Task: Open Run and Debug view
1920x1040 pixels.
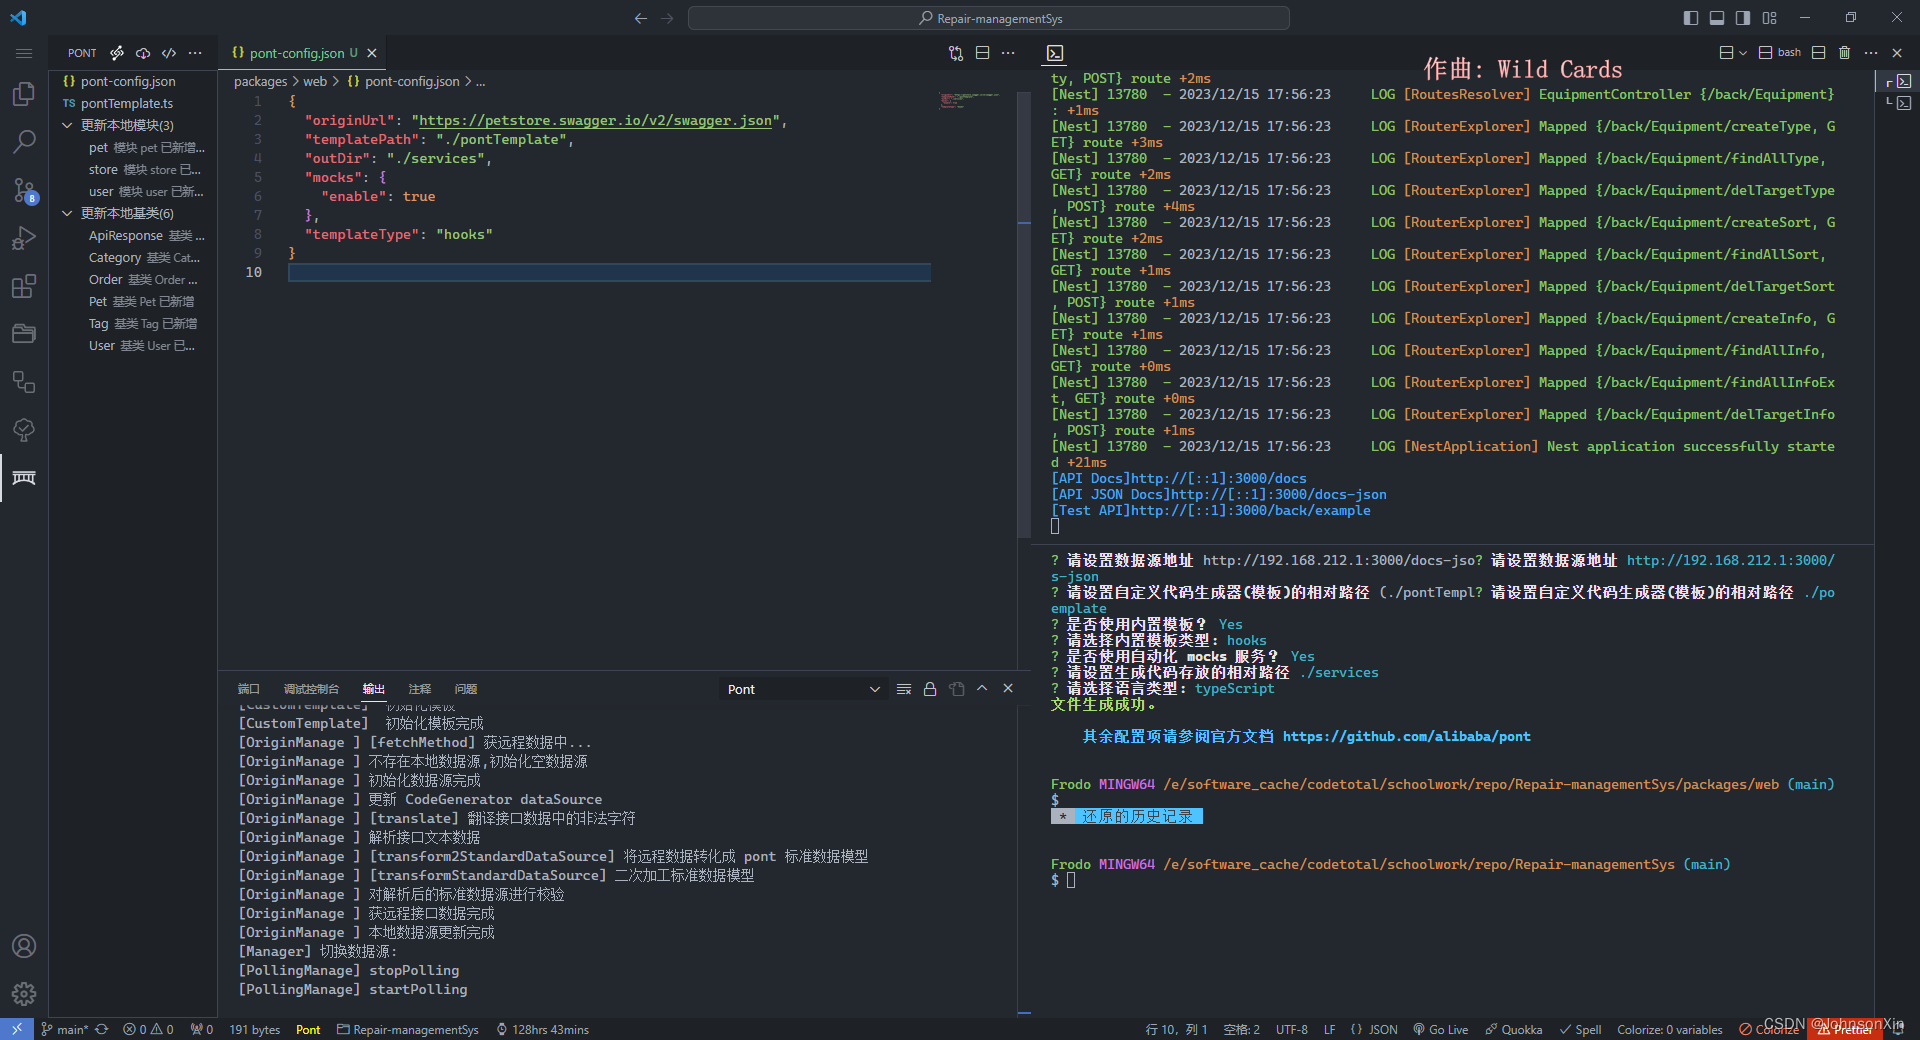Action: 24,238
